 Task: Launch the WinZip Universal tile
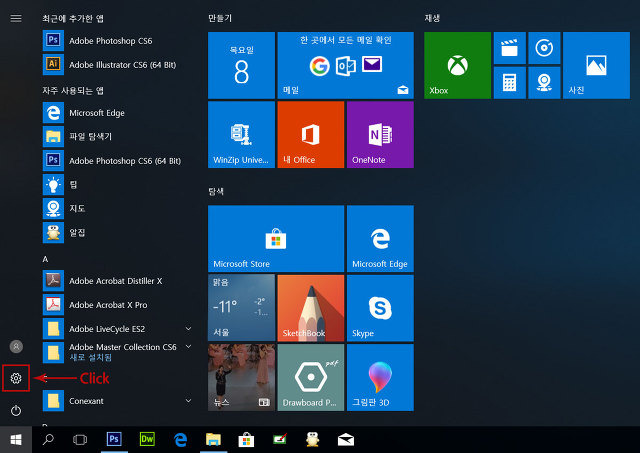pos(241,135)
